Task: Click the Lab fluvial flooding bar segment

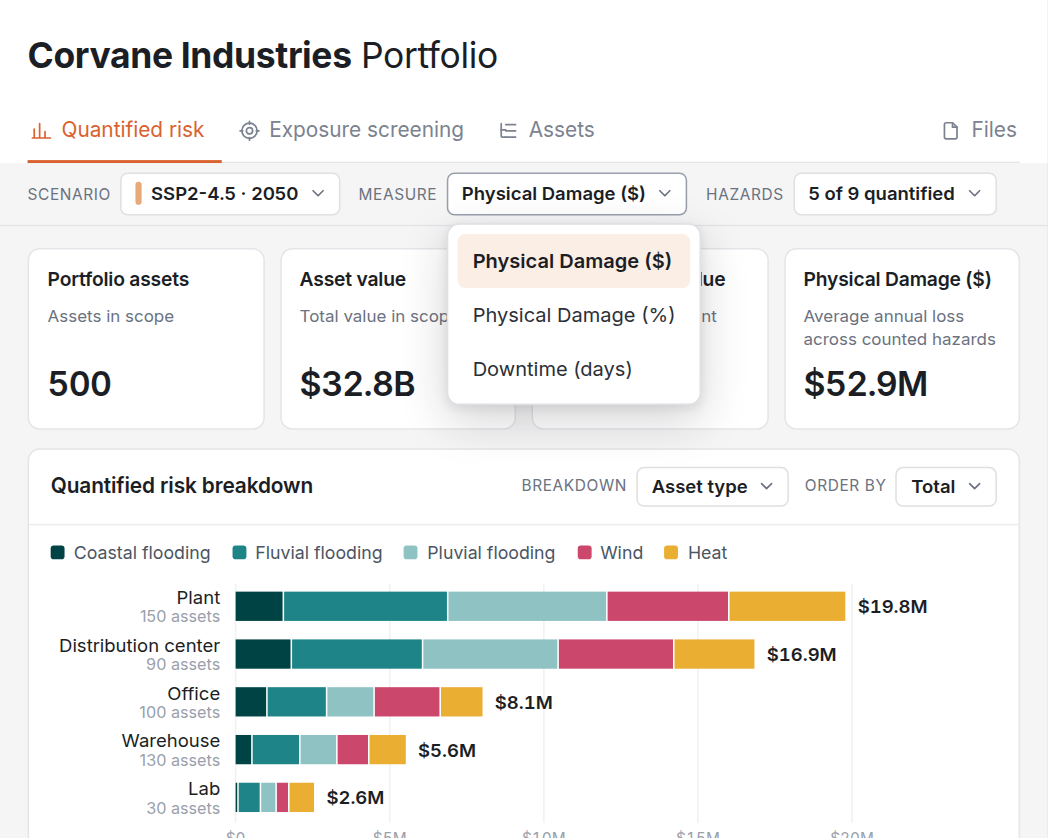Action: 249,797
